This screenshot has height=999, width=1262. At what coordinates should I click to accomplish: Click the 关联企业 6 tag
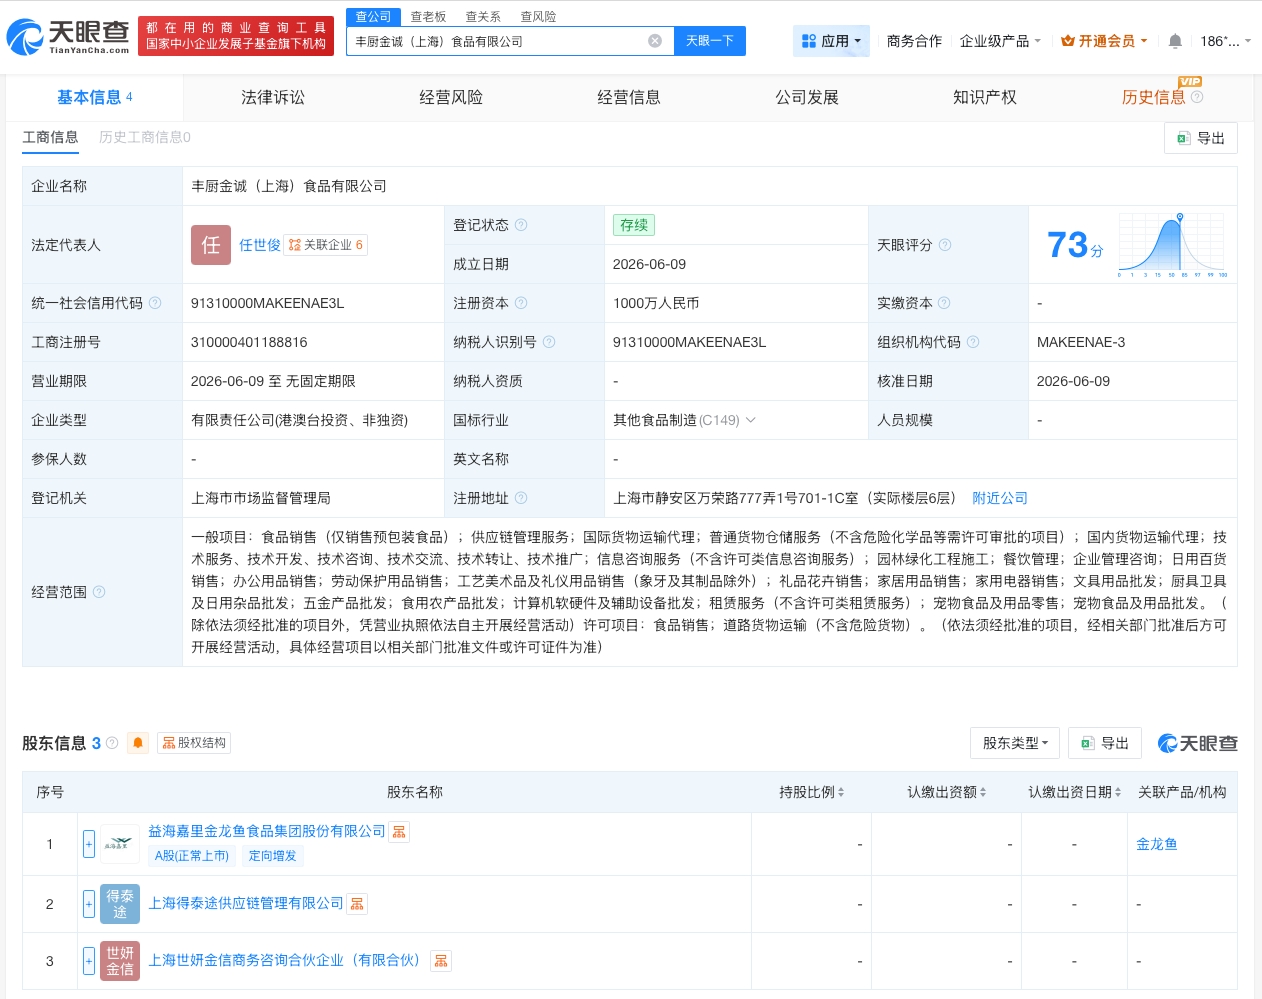[325, 245]
